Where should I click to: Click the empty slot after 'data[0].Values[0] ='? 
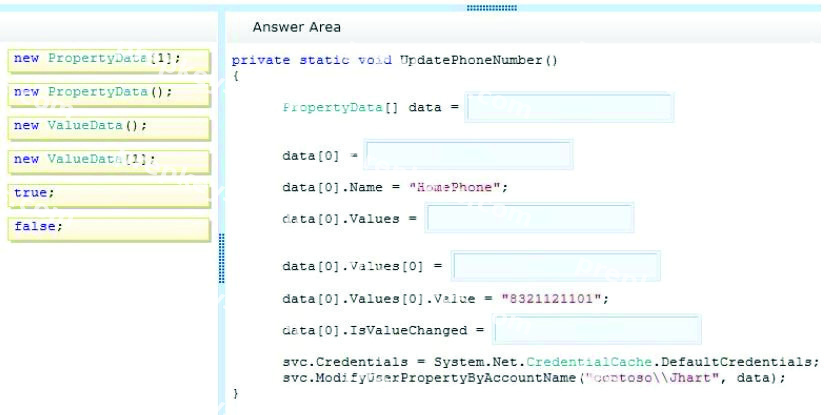[556, 265]
